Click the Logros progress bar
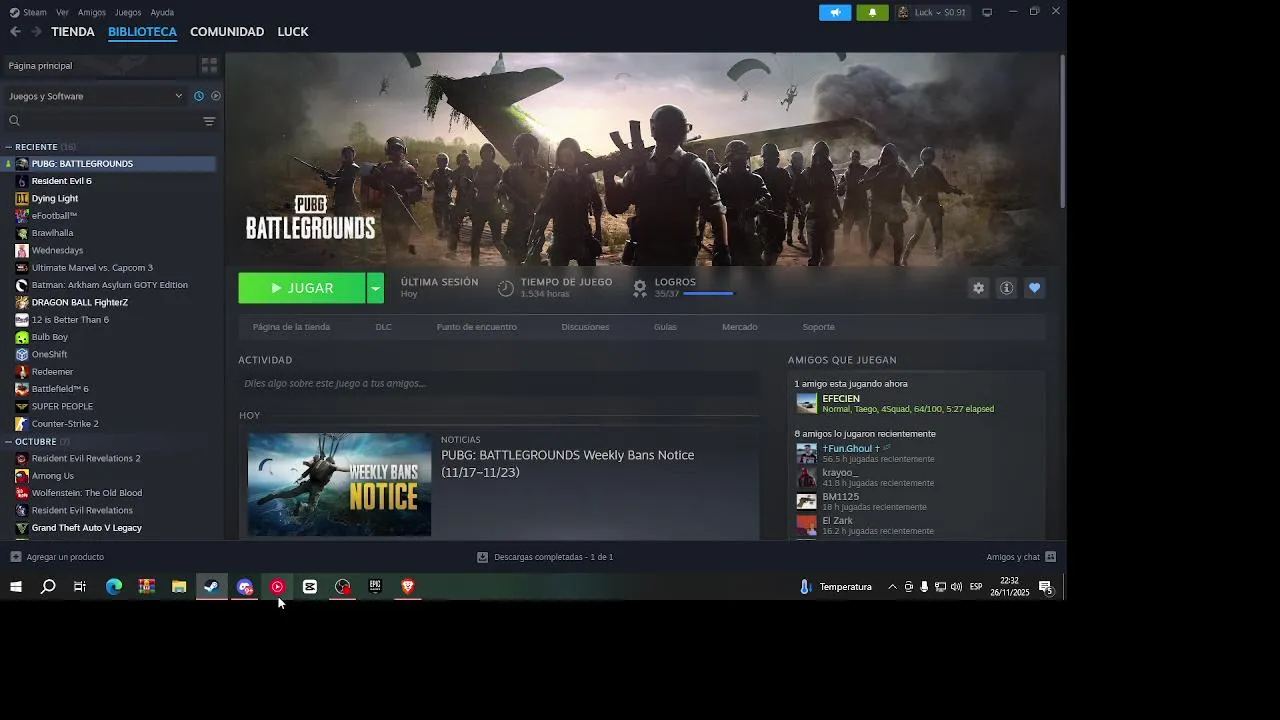Viewport: 1280px width, 720px height. pos(708,294)
